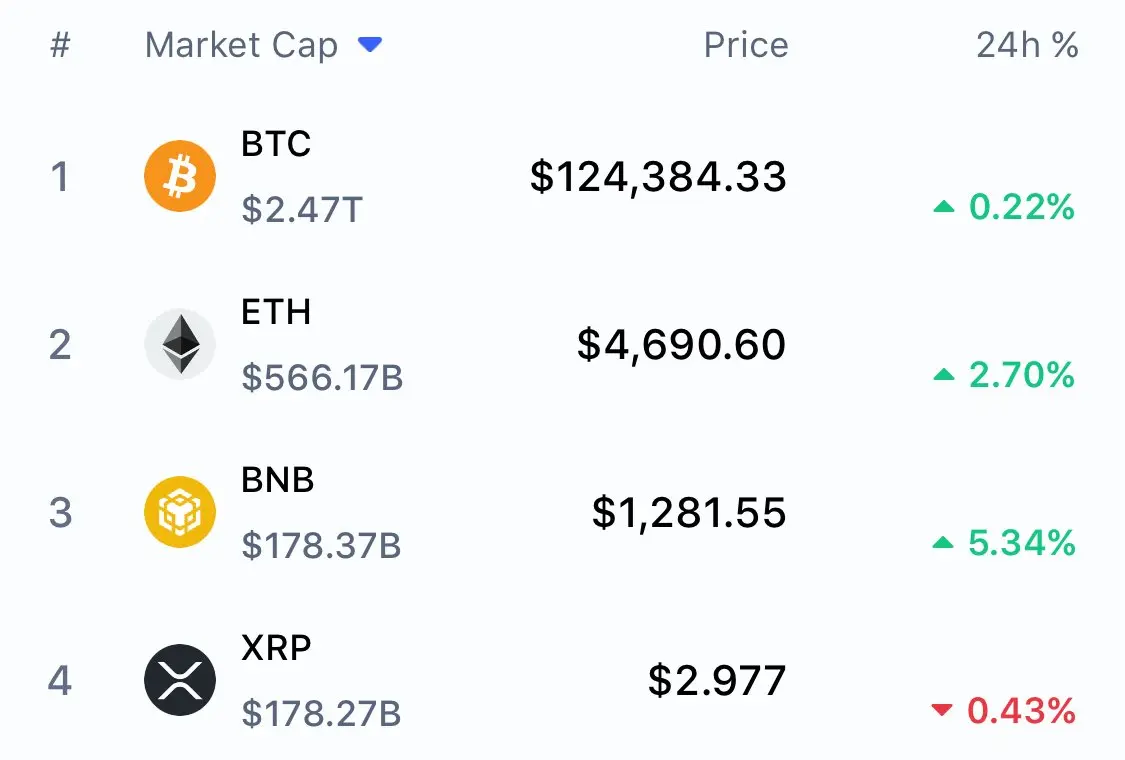Open the Bitcoin orange coin logo
This screenshot has width=1125, height=760.
(x=180, y=176)
